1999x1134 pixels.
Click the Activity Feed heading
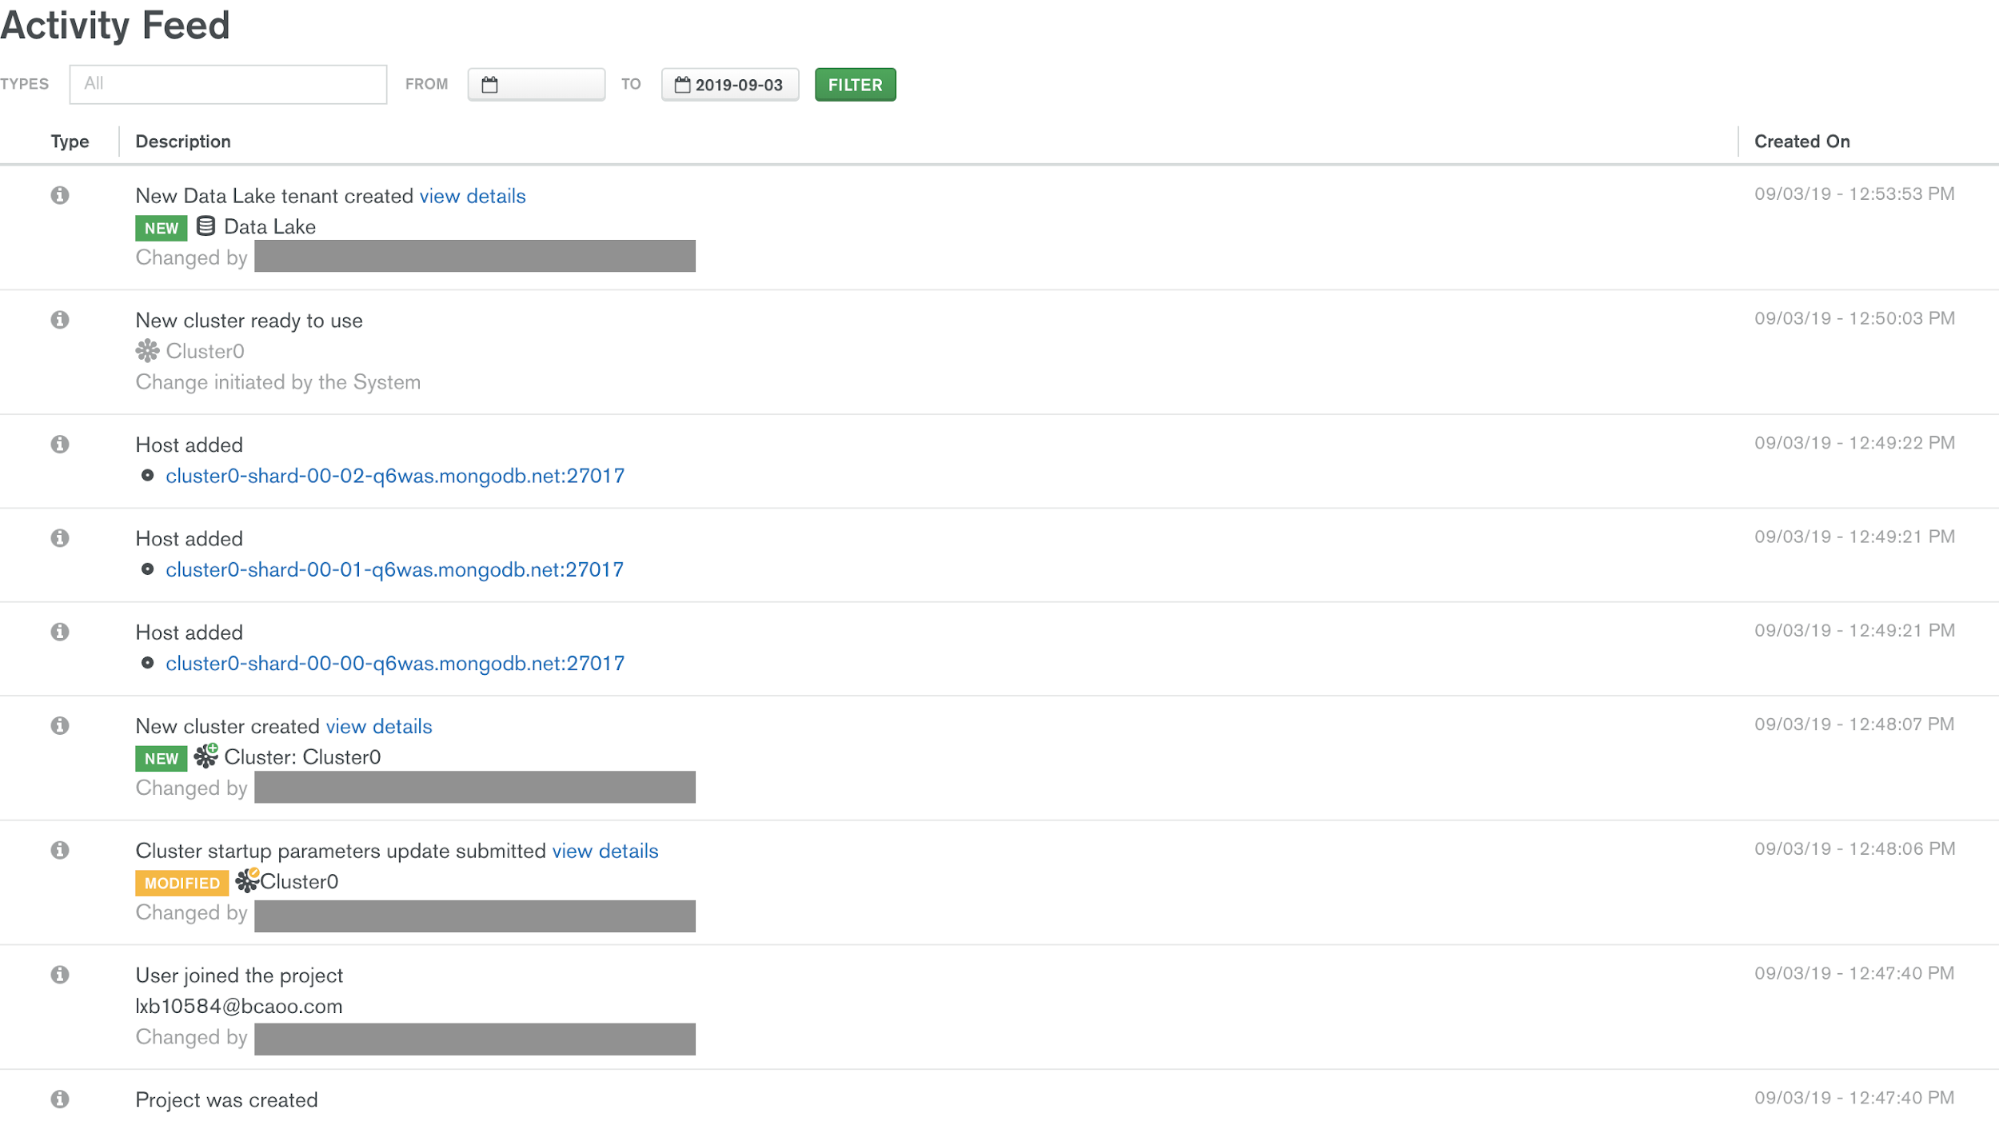[x=115, y=25]
